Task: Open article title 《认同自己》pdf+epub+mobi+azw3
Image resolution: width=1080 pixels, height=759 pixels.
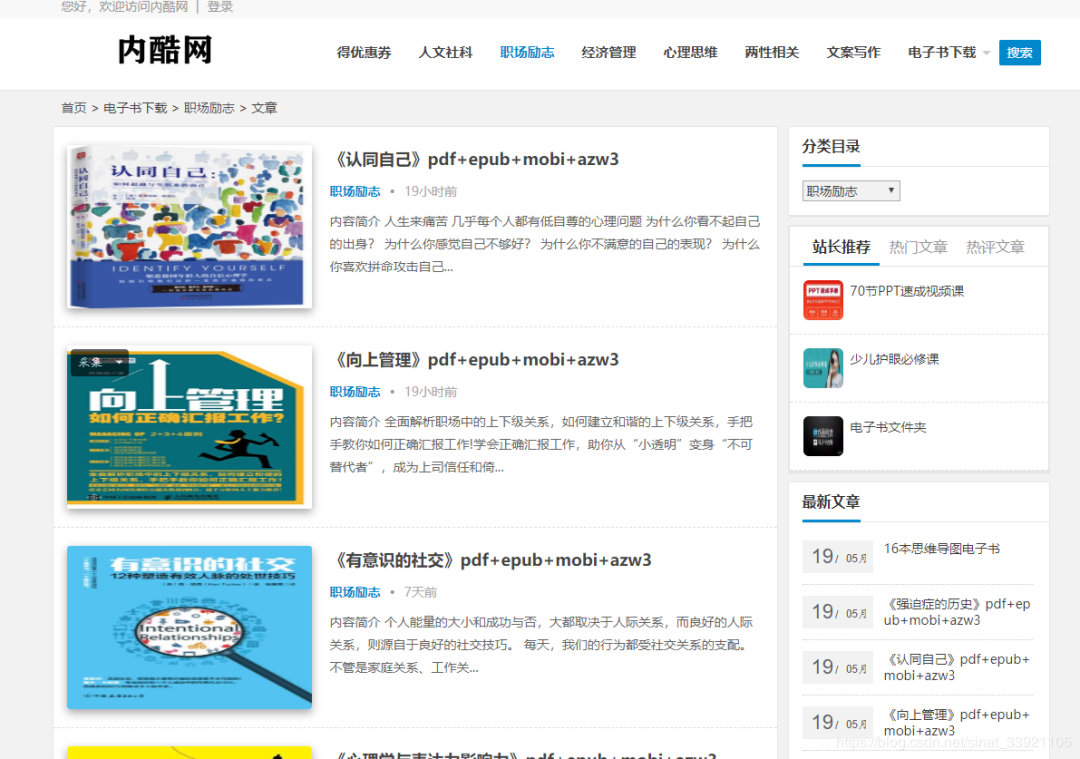Action: click(475, 159)
